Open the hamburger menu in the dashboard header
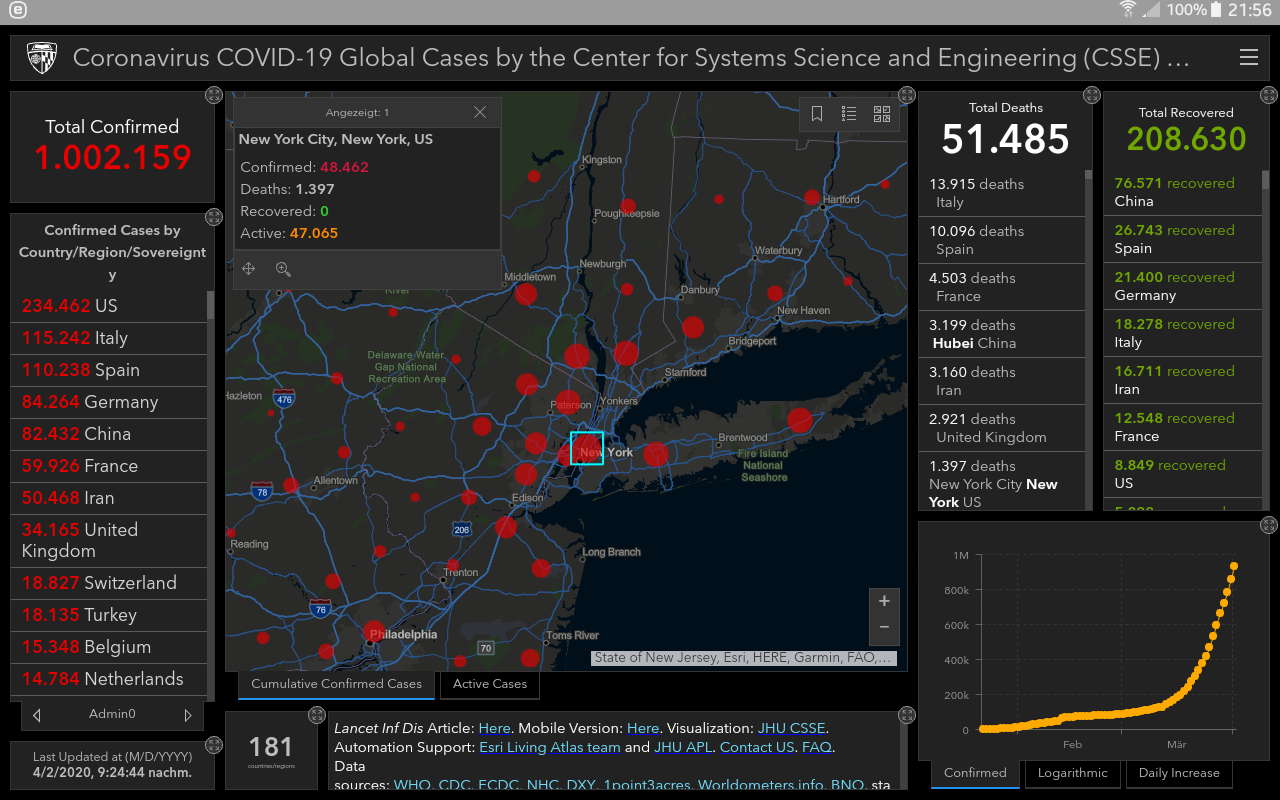This screenshot has width=1280, height=800. pyautogui.click(x=1248, y=58)
